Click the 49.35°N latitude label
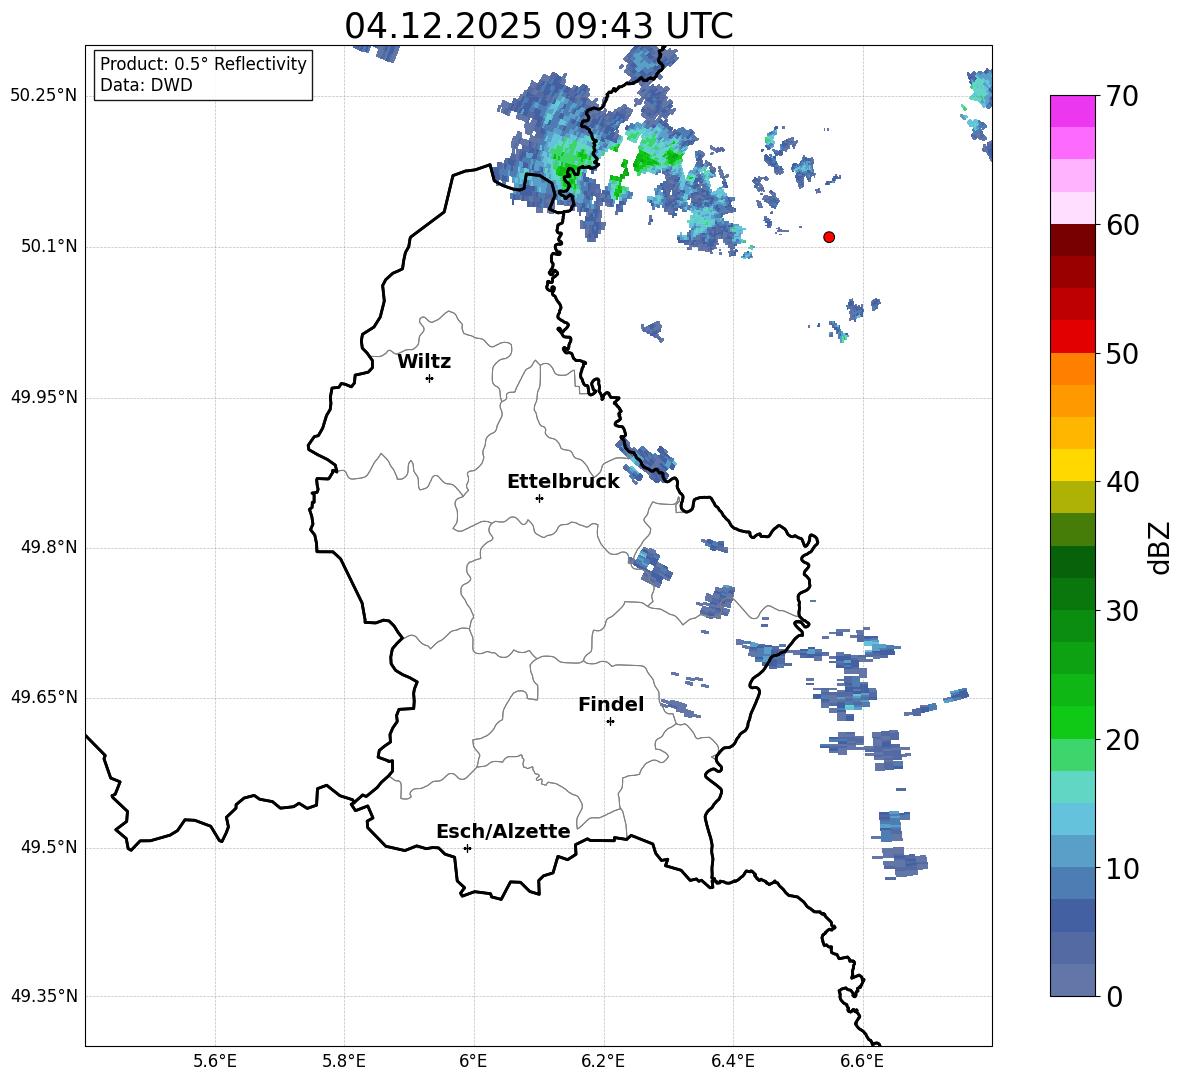This screenshot has width=1184, height=1081. tap(44, 996)
